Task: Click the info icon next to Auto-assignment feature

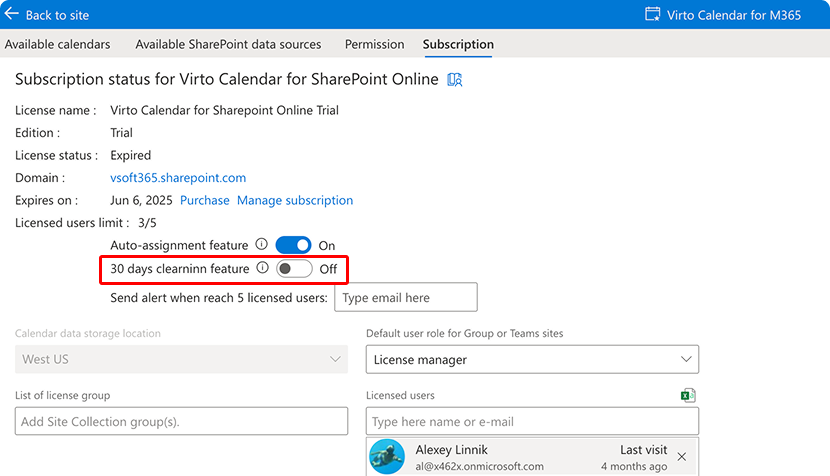Action: click(262, 244)
